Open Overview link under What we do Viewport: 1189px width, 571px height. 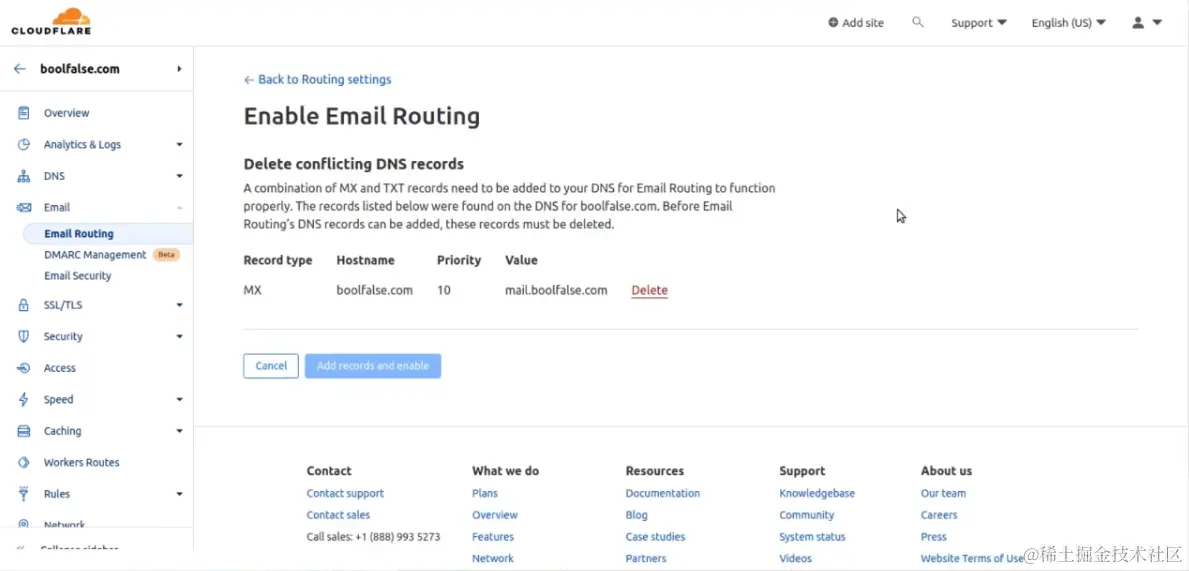tap(494, 515)
